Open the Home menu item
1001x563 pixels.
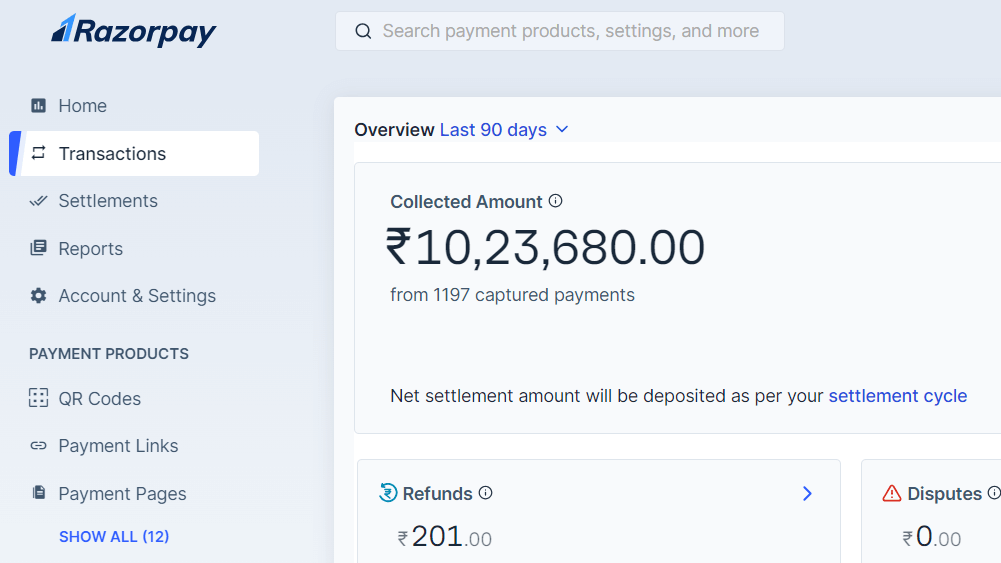(82, 106)
